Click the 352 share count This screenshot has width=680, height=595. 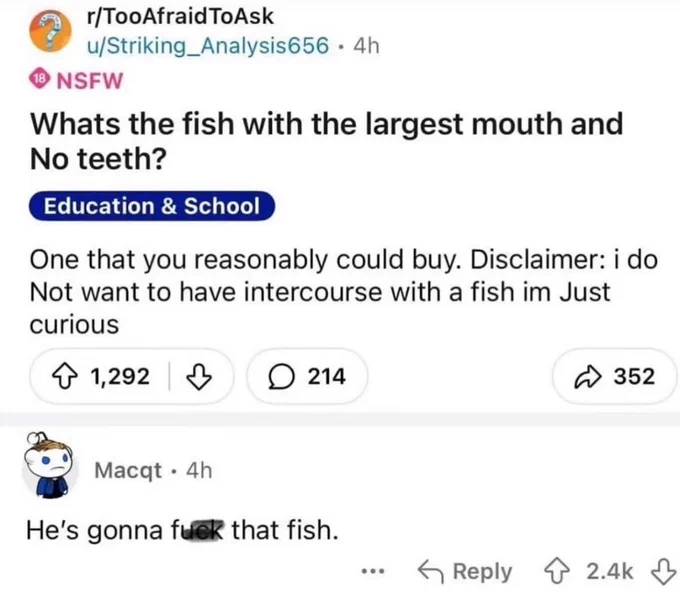pos(635,376)
